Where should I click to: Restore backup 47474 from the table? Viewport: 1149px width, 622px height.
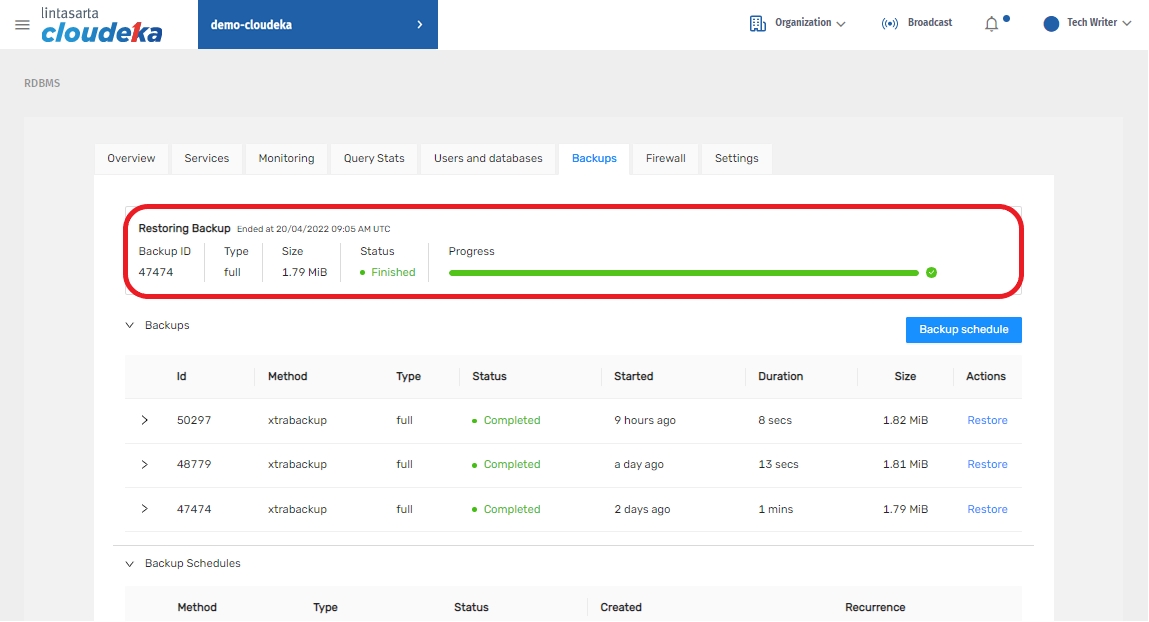click(987, 509)
